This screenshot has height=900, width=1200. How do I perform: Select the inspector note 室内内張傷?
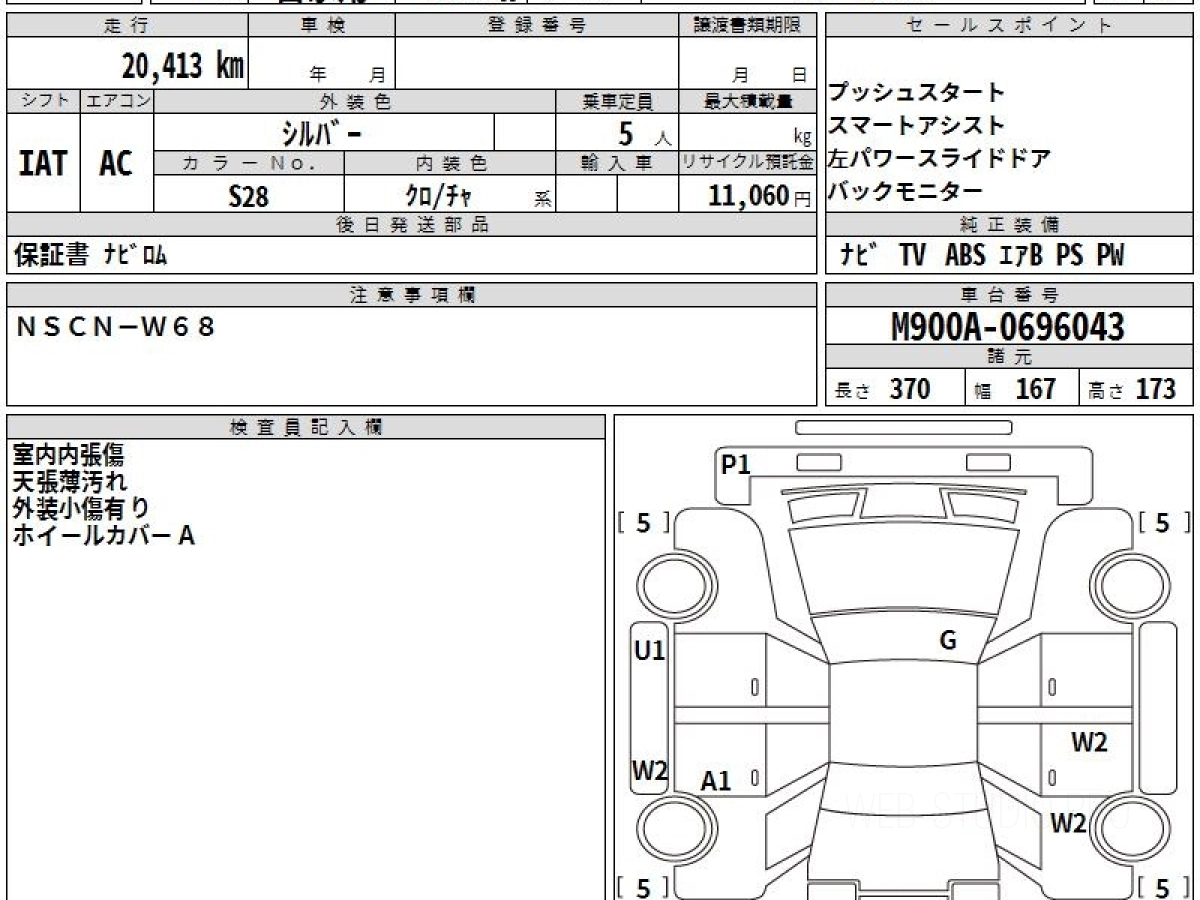tap(68, 455)
